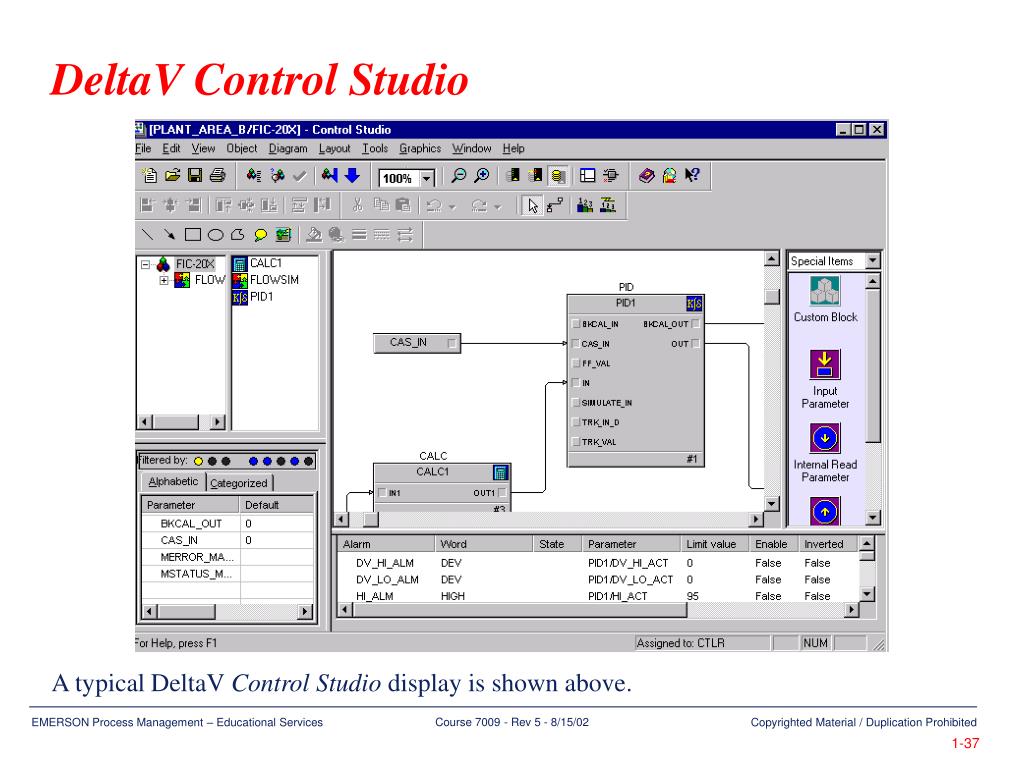Select the Ellipse drawing tool
This screenshot has height=768, width=1024.
[216, 234]
